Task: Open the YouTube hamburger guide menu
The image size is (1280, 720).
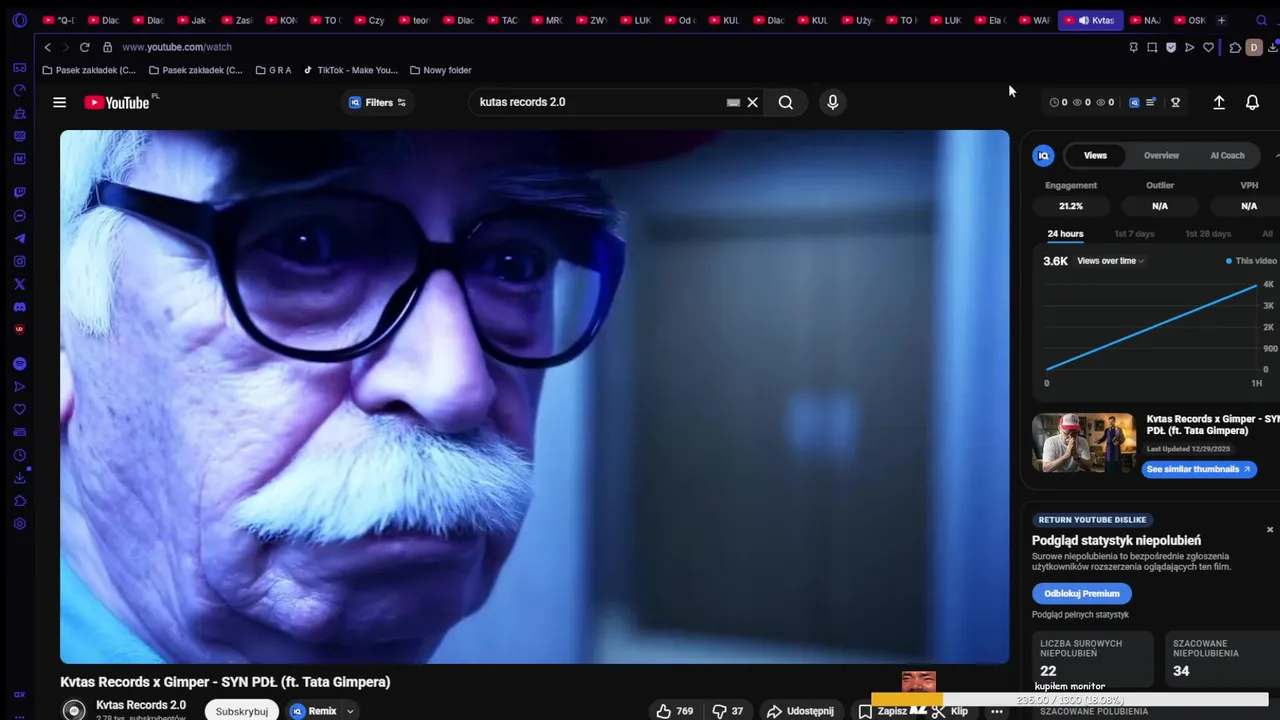Action: click(59, 102)
